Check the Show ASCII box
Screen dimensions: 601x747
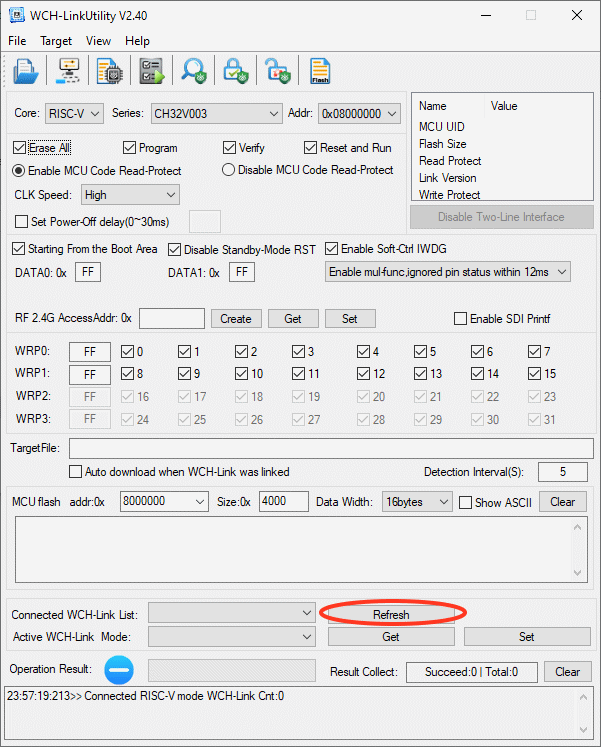pyautogui.click(x=465, y=503)
